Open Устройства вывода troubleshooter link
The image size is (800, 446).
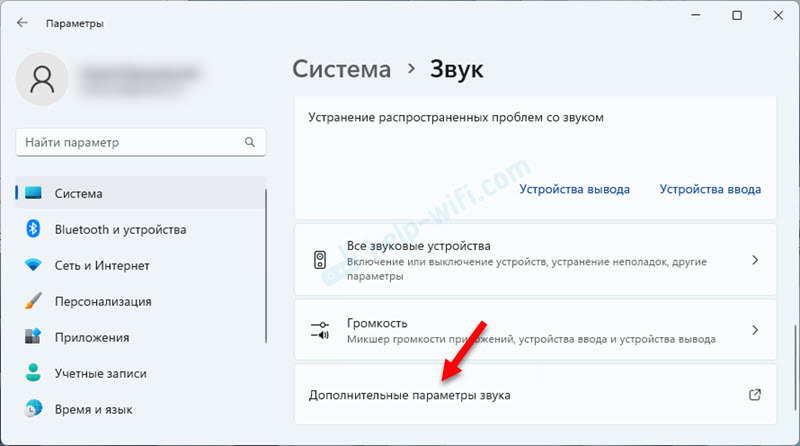[x=574, y=189]
